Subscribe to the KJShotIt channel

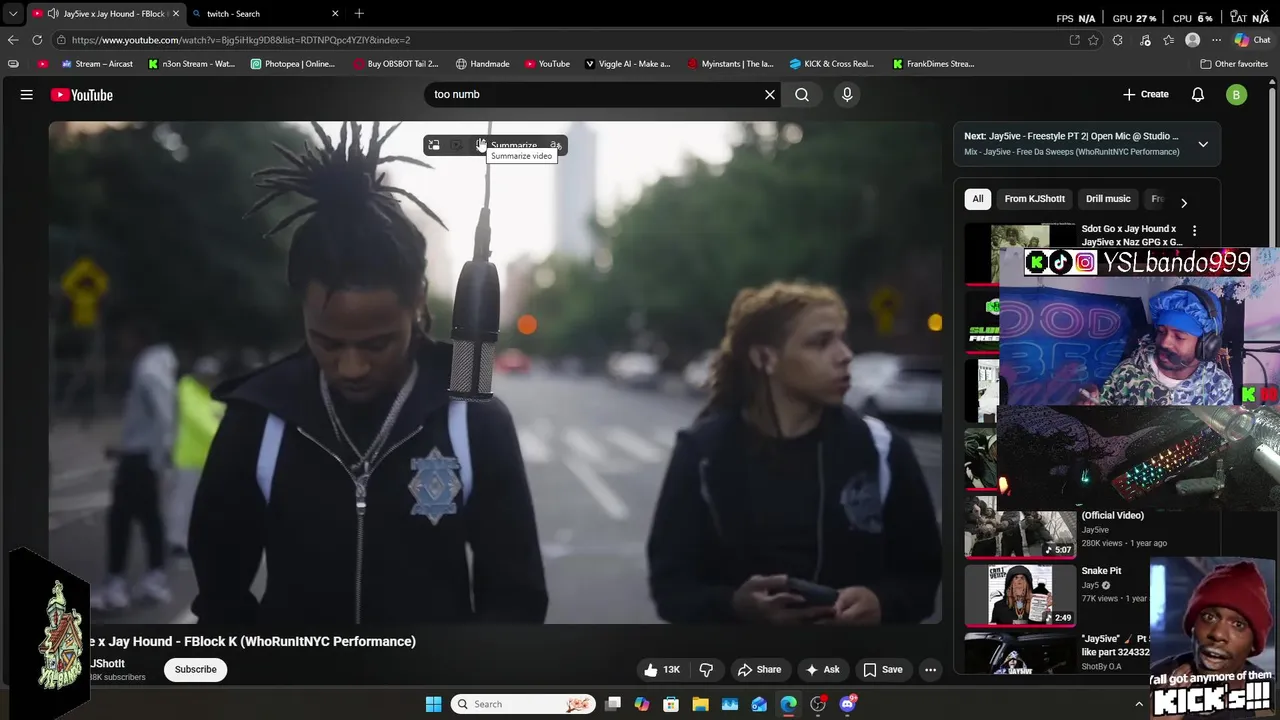[x=196, y=669]
